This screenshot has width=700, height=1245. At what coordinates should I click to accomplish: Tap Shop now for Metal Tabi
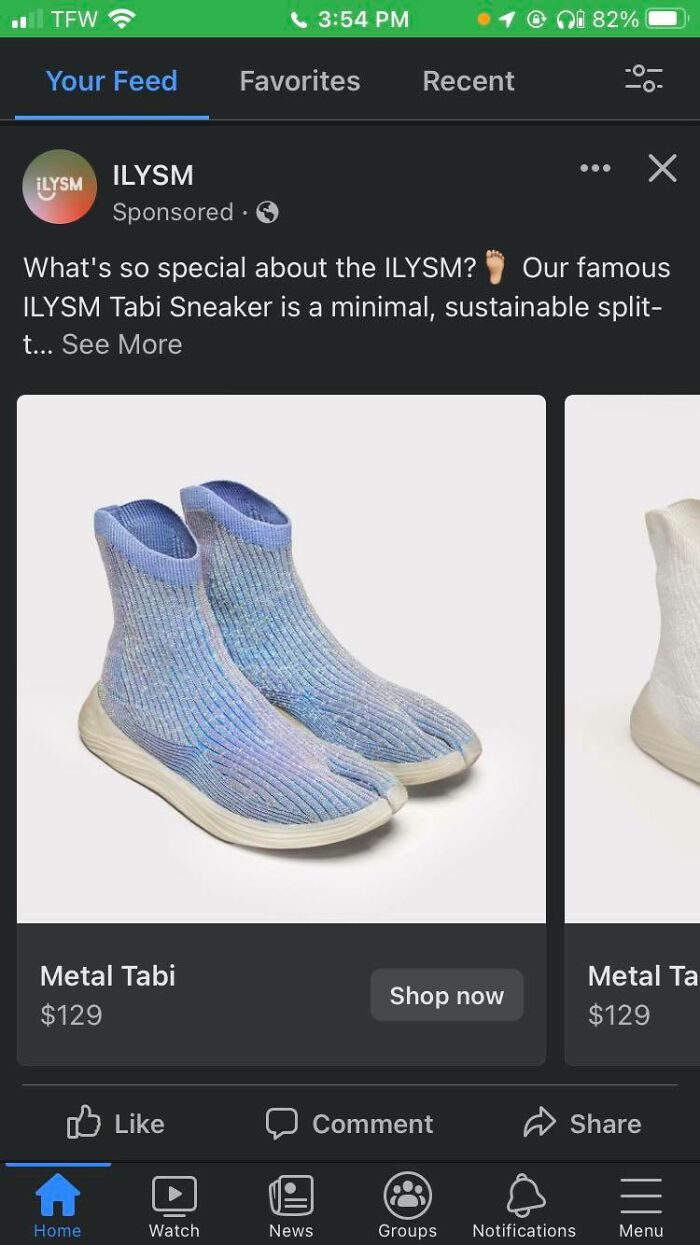click(x=447, y=995)
